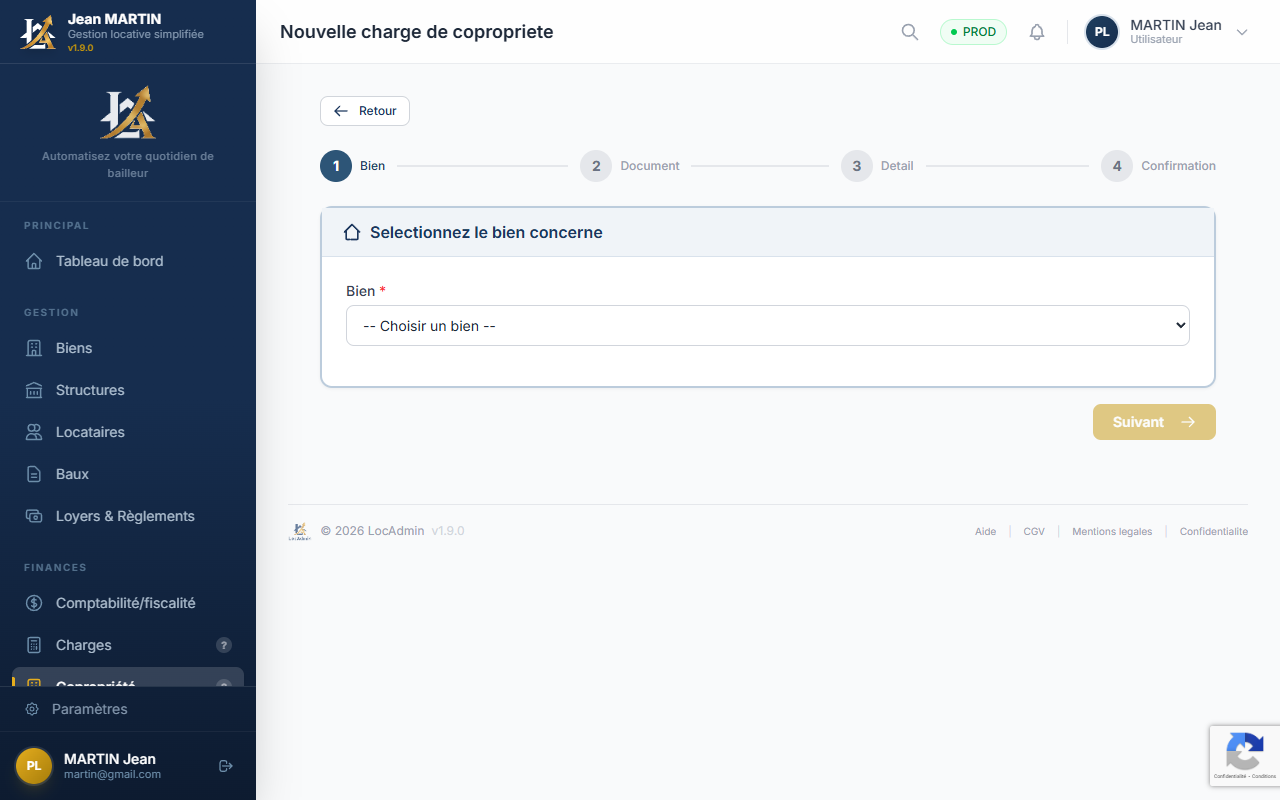Click the Paramètres gear icon

pos(32,709)
